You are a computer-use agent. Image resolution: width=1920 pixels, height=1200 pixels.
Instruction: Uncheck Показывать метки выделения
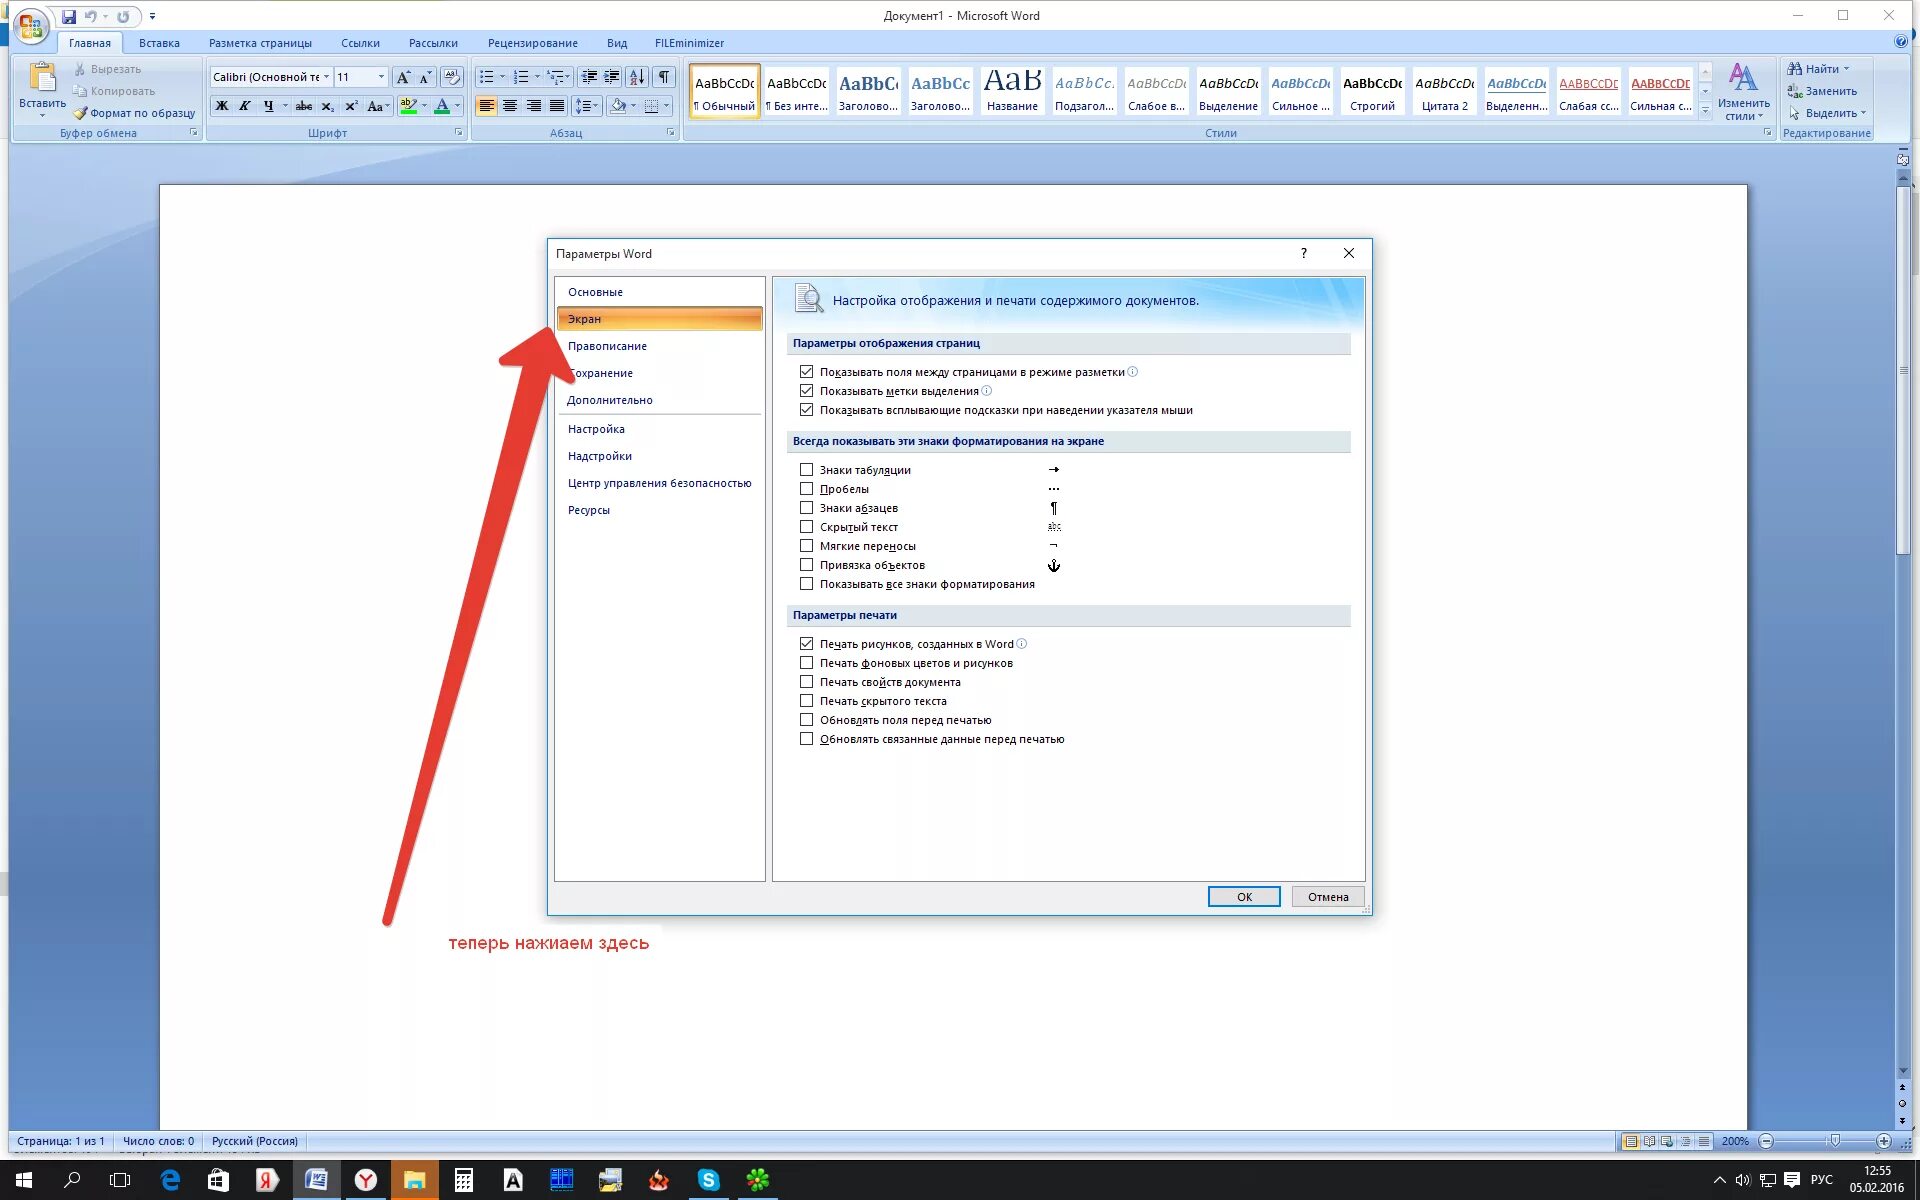coord(806,391)
